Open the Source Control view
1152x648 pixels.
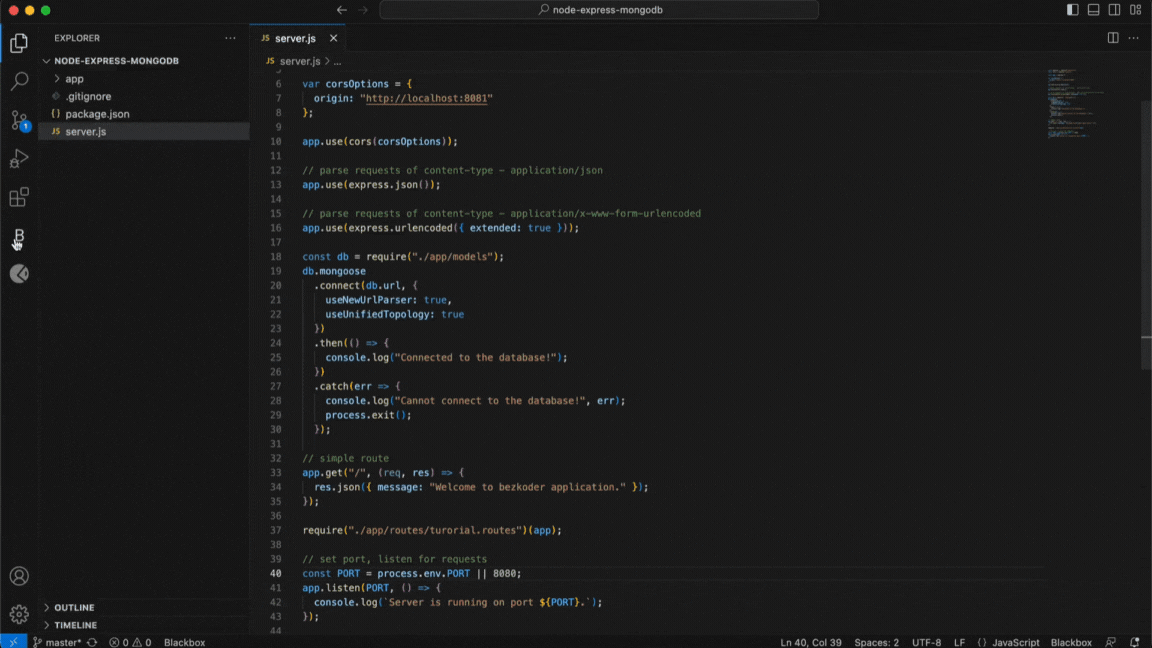[19, 120]
